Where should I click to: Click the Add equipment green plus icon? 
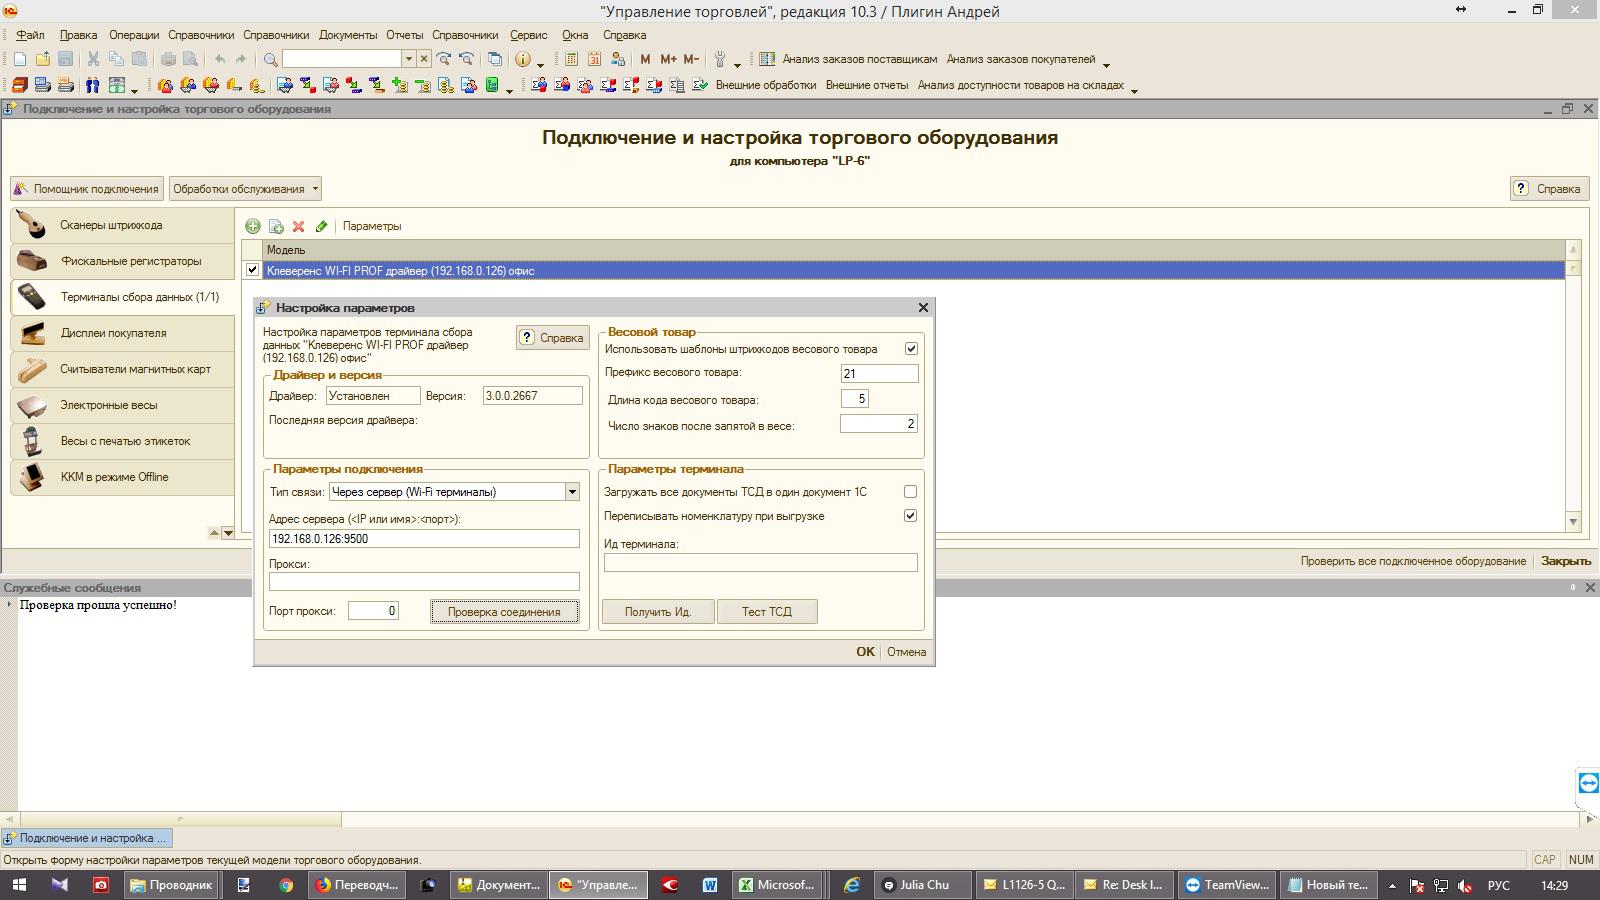[253, 226]
